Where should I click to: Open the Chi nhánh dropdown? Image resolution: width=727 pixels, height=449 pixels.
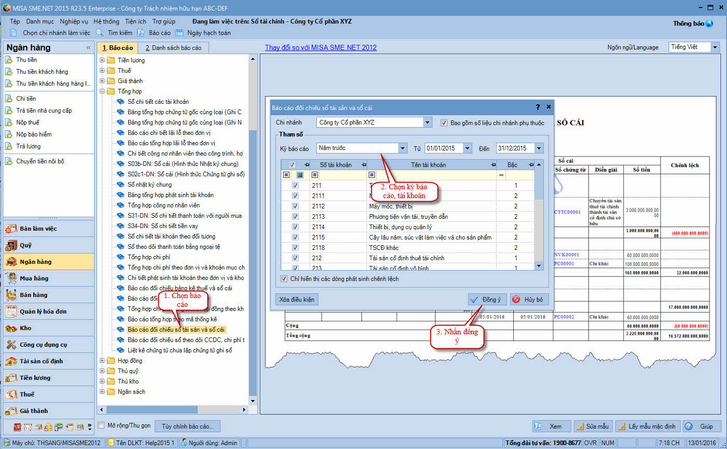[427, 122]
